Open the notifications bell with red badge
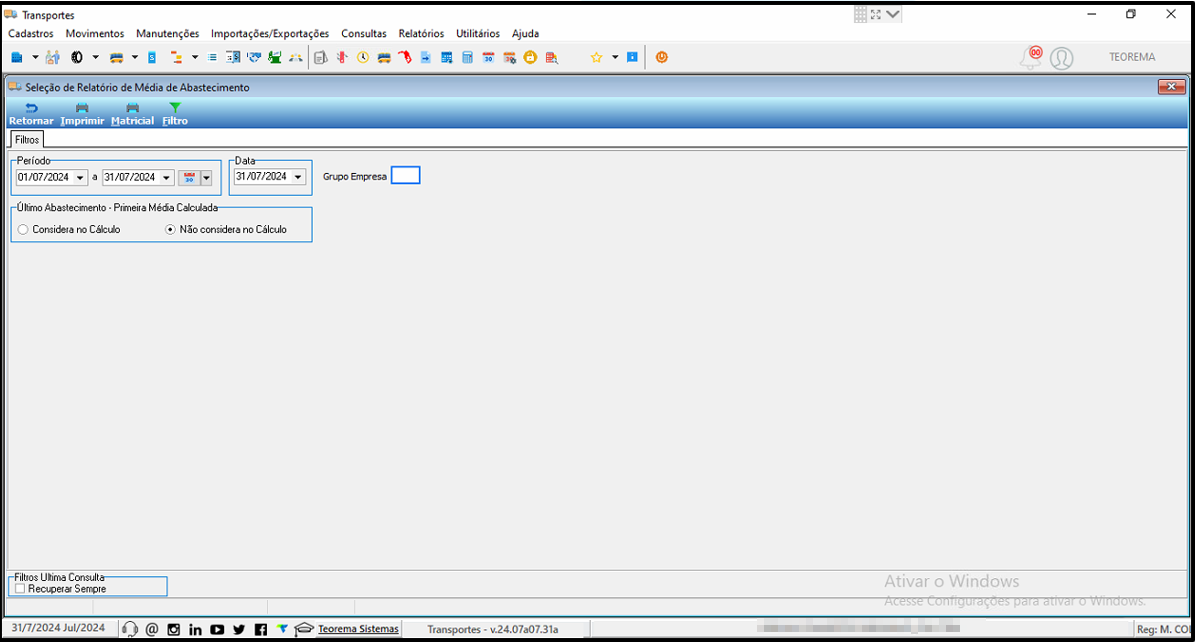Screen dimensions: 1195x642 pyautogui.click(x=1031, y=57)
